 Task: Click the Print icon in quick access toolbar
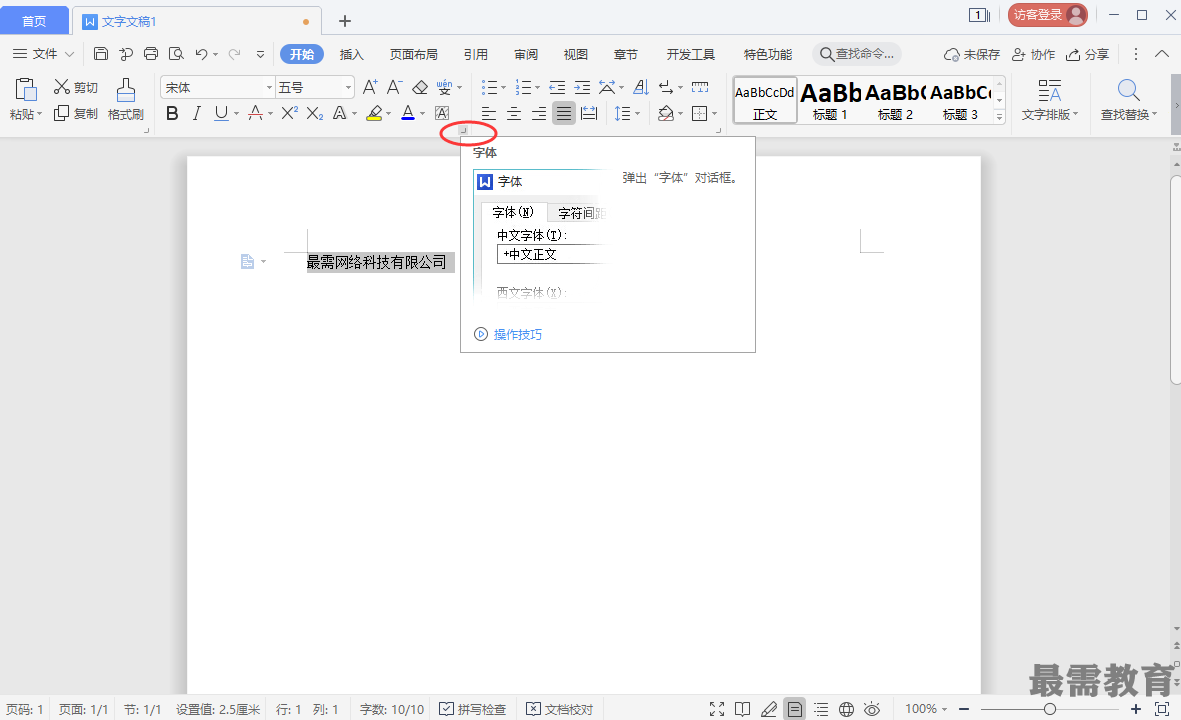point(151,53)
